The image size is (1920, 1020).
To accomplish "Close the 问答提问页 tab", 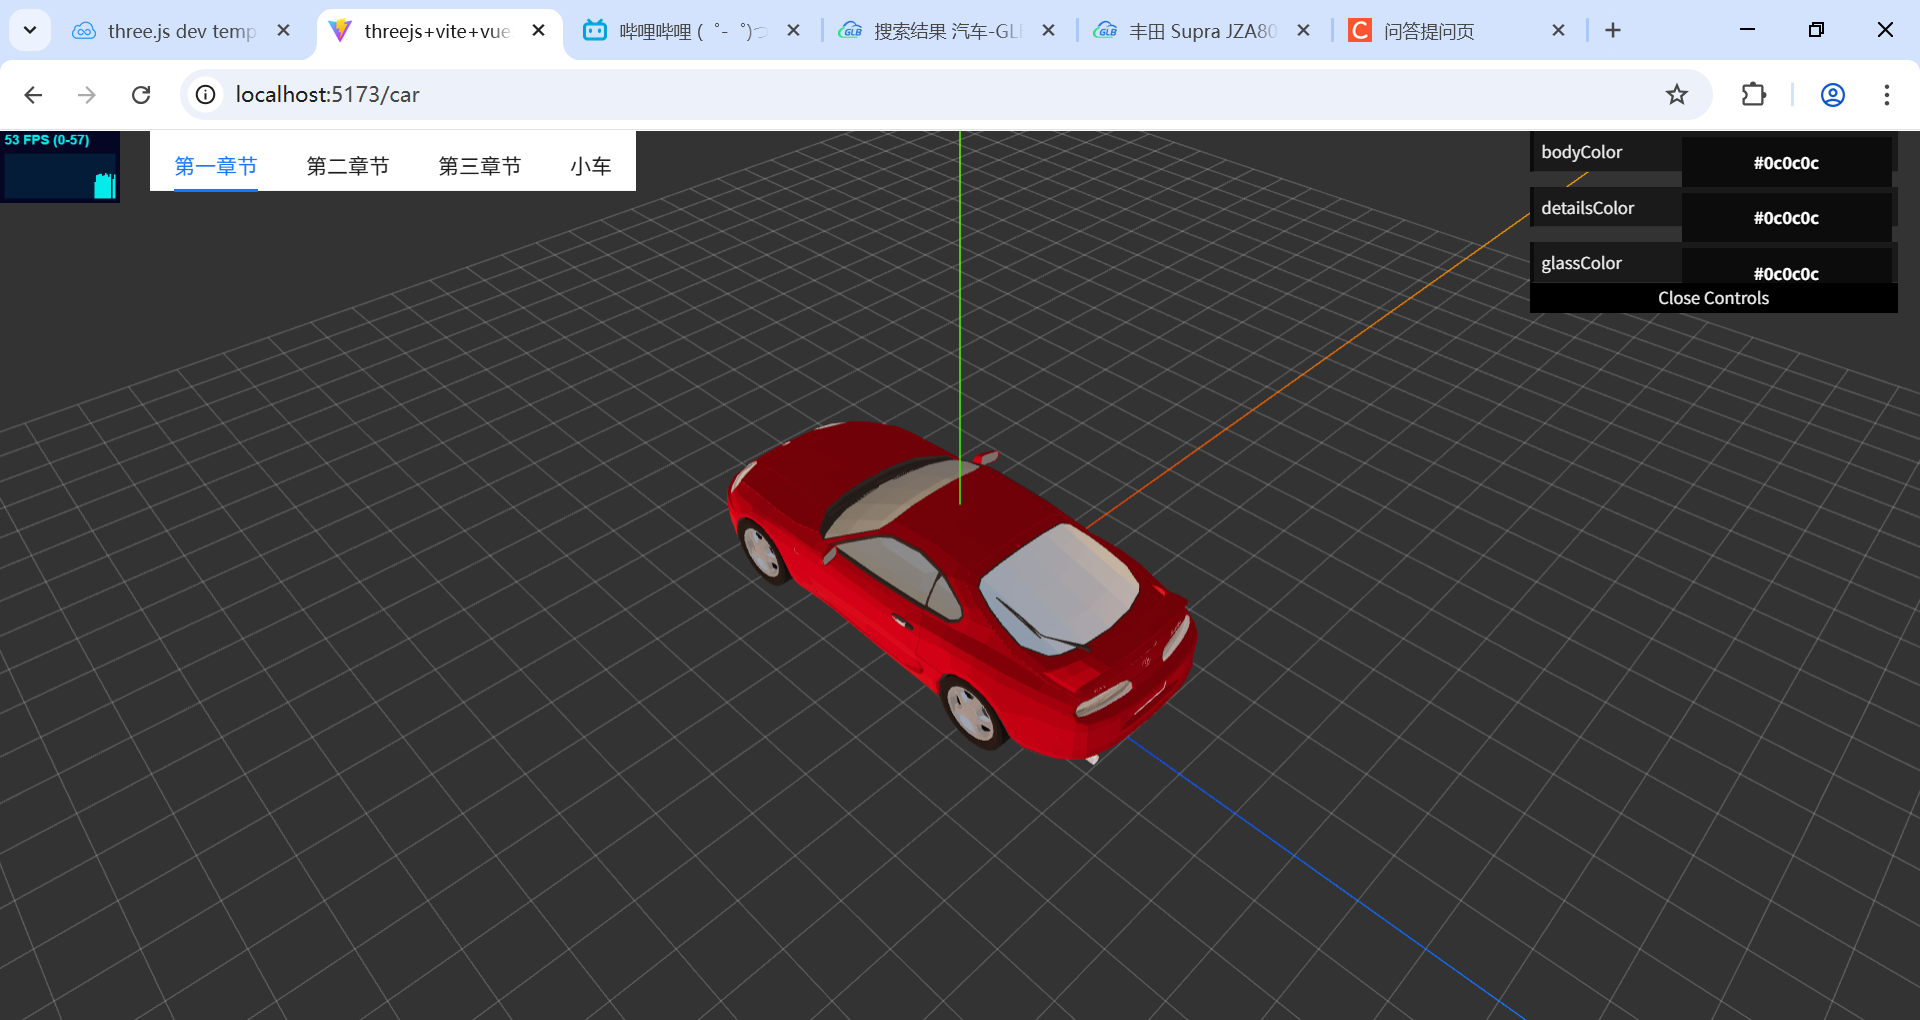I will coord(1559,31).
